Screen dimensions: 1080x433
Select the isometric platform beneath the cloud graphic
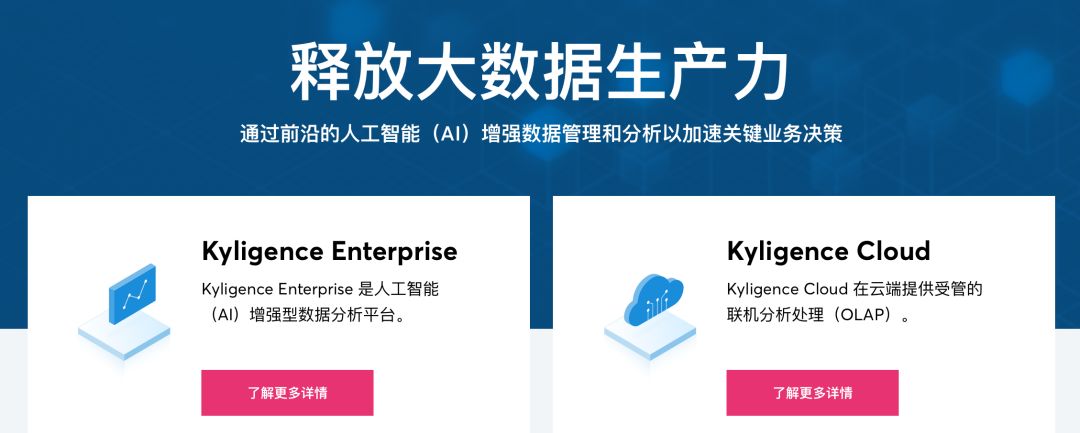650,336
